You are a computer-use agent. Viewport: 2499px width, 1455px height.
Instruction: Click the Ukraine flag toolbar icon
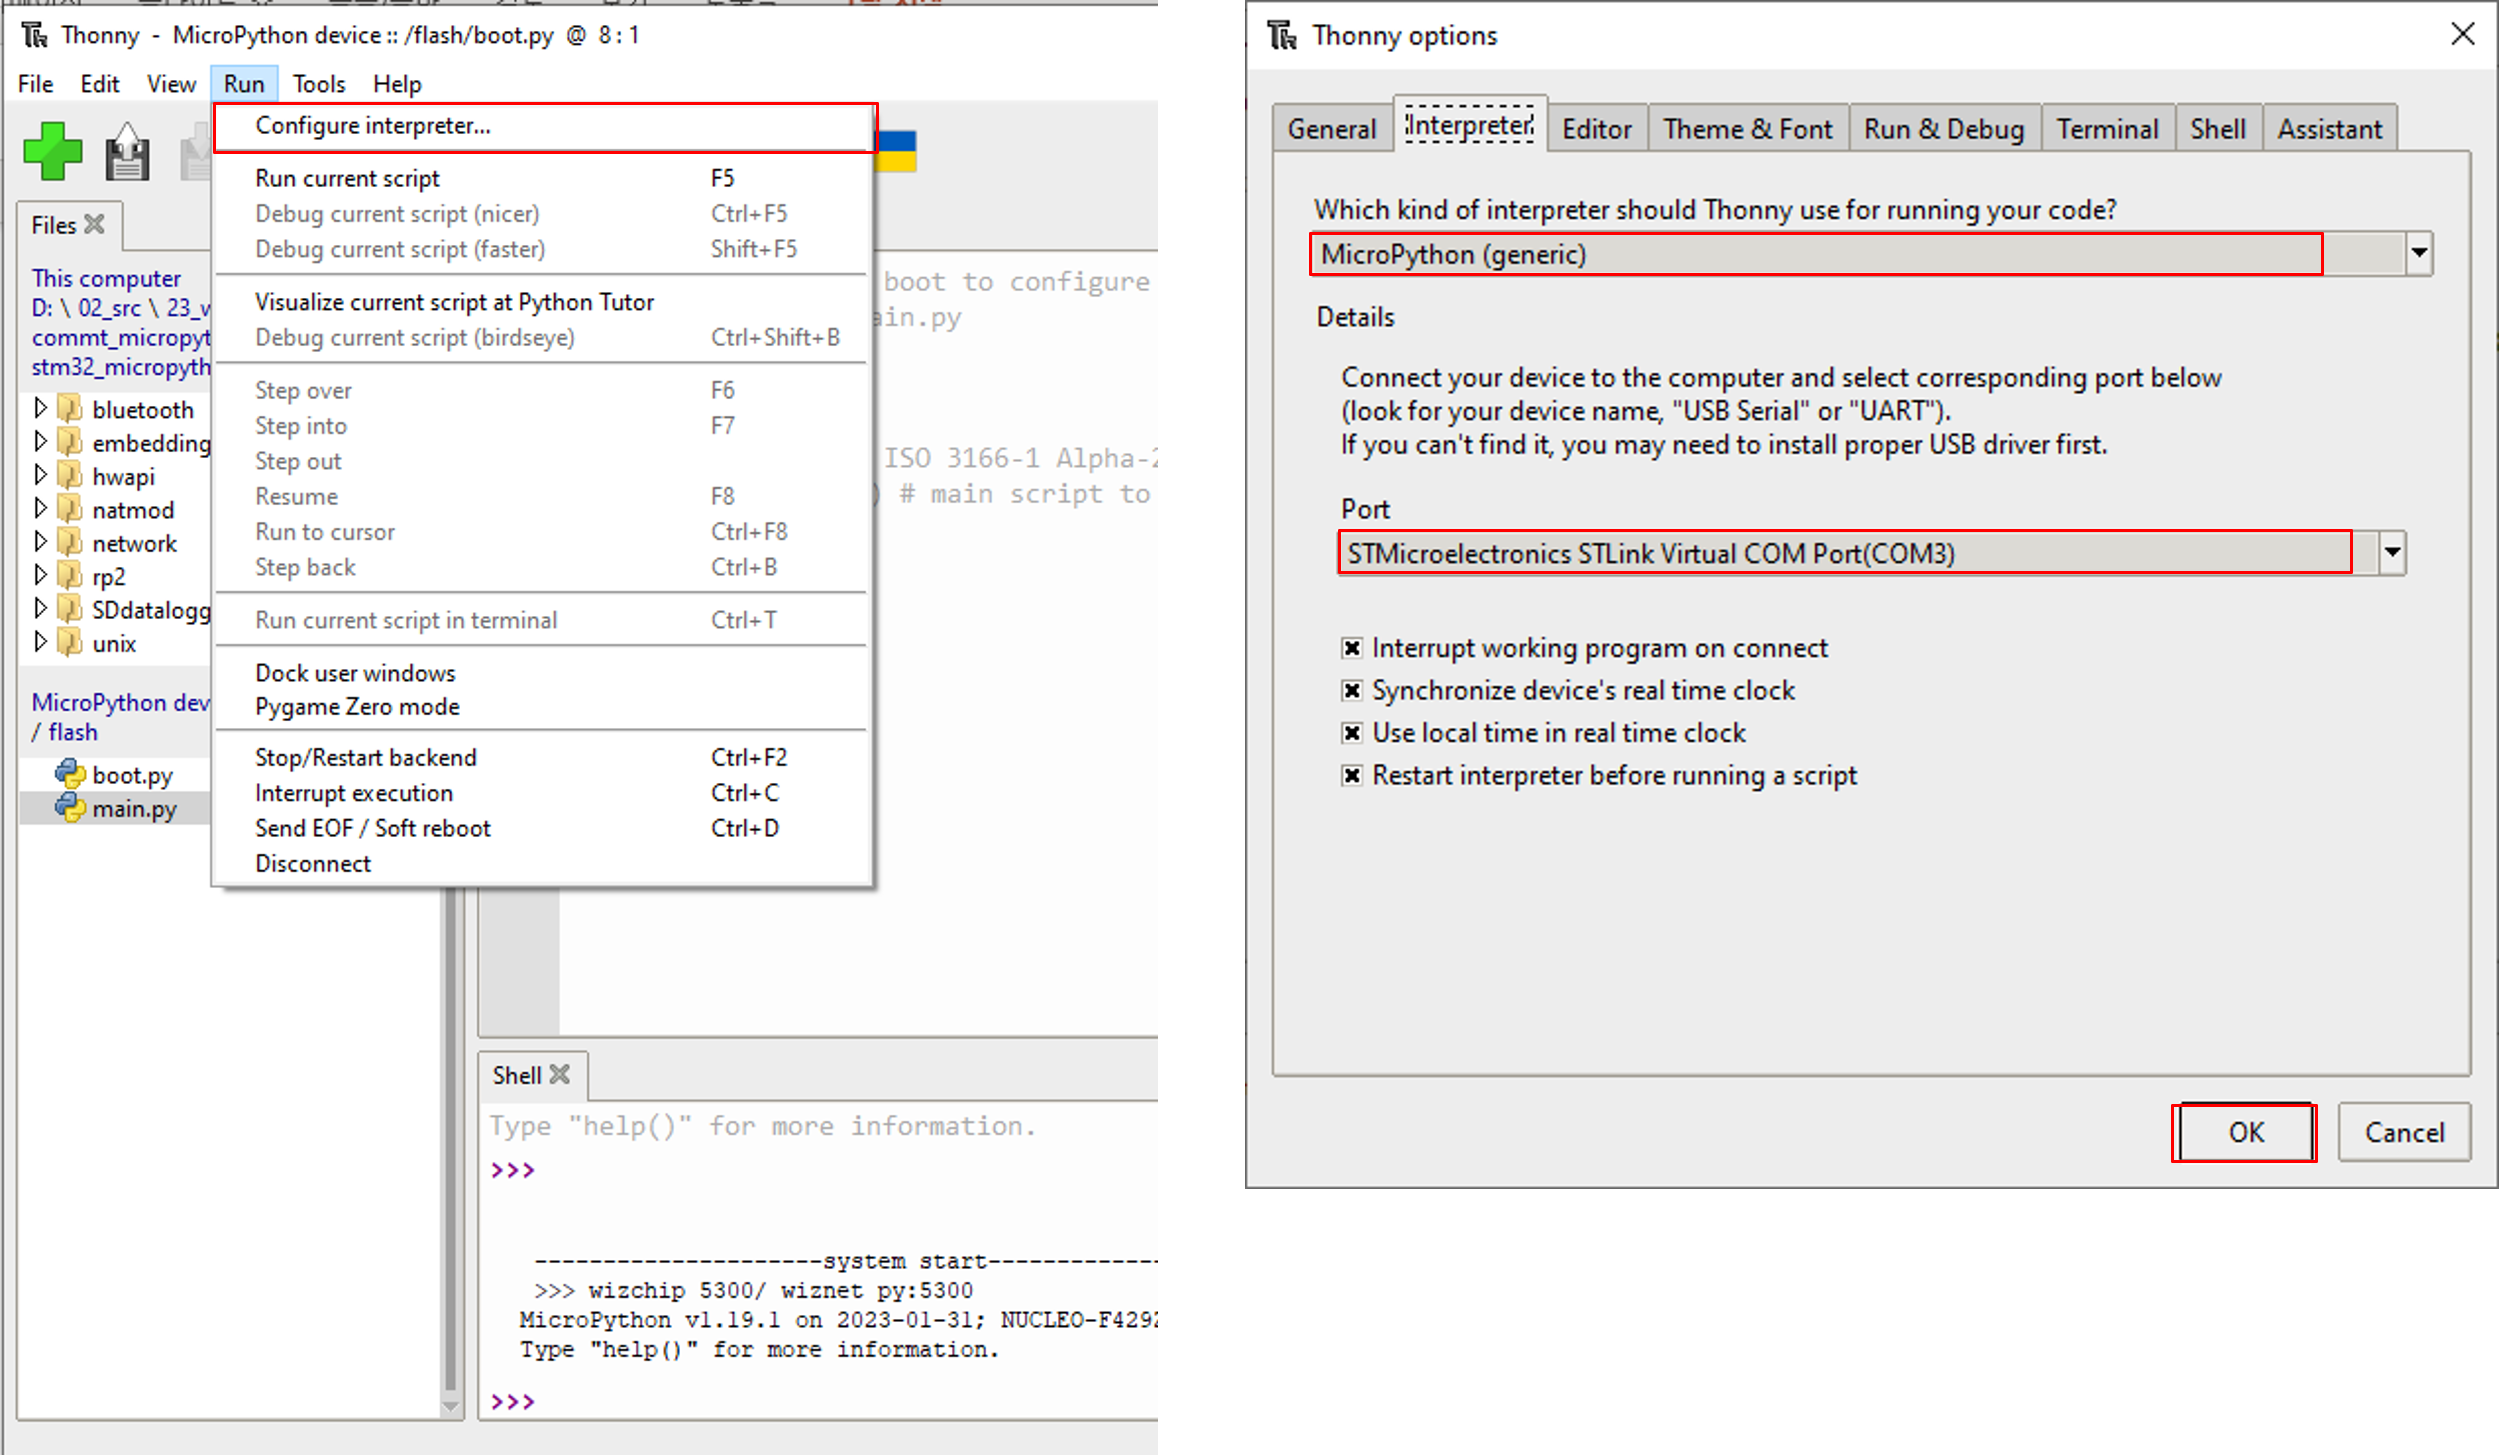pyautogui.click(x=895, y=150)
